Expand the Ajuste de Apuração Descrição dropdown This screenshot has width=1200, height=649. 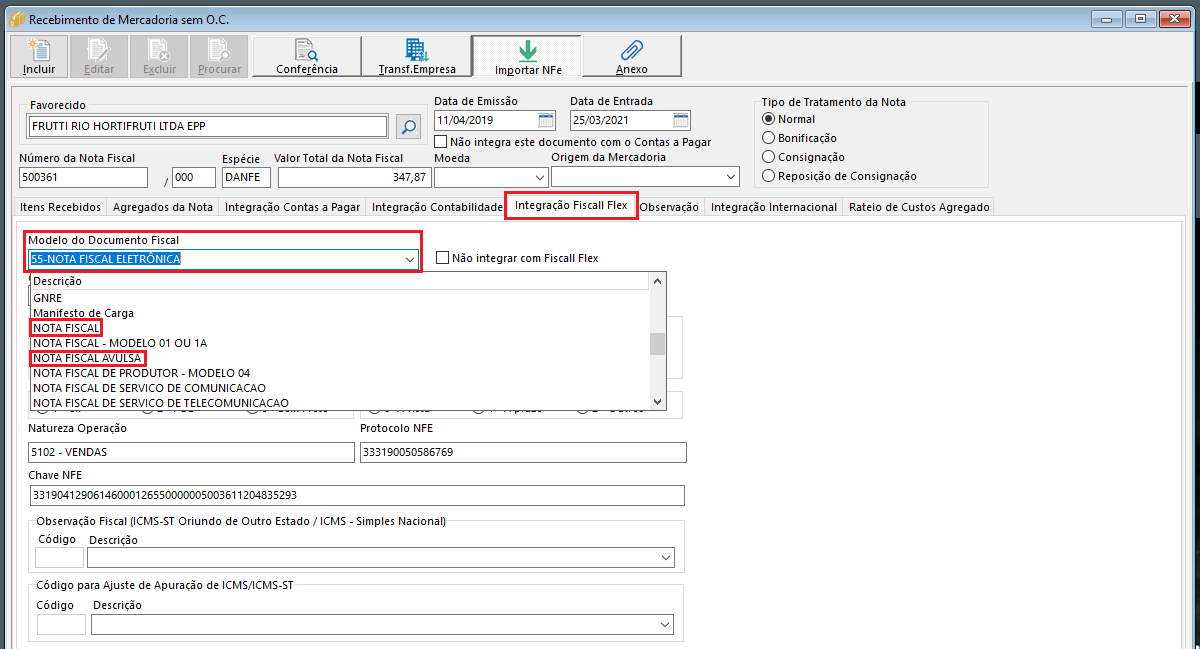click(666, 624)
